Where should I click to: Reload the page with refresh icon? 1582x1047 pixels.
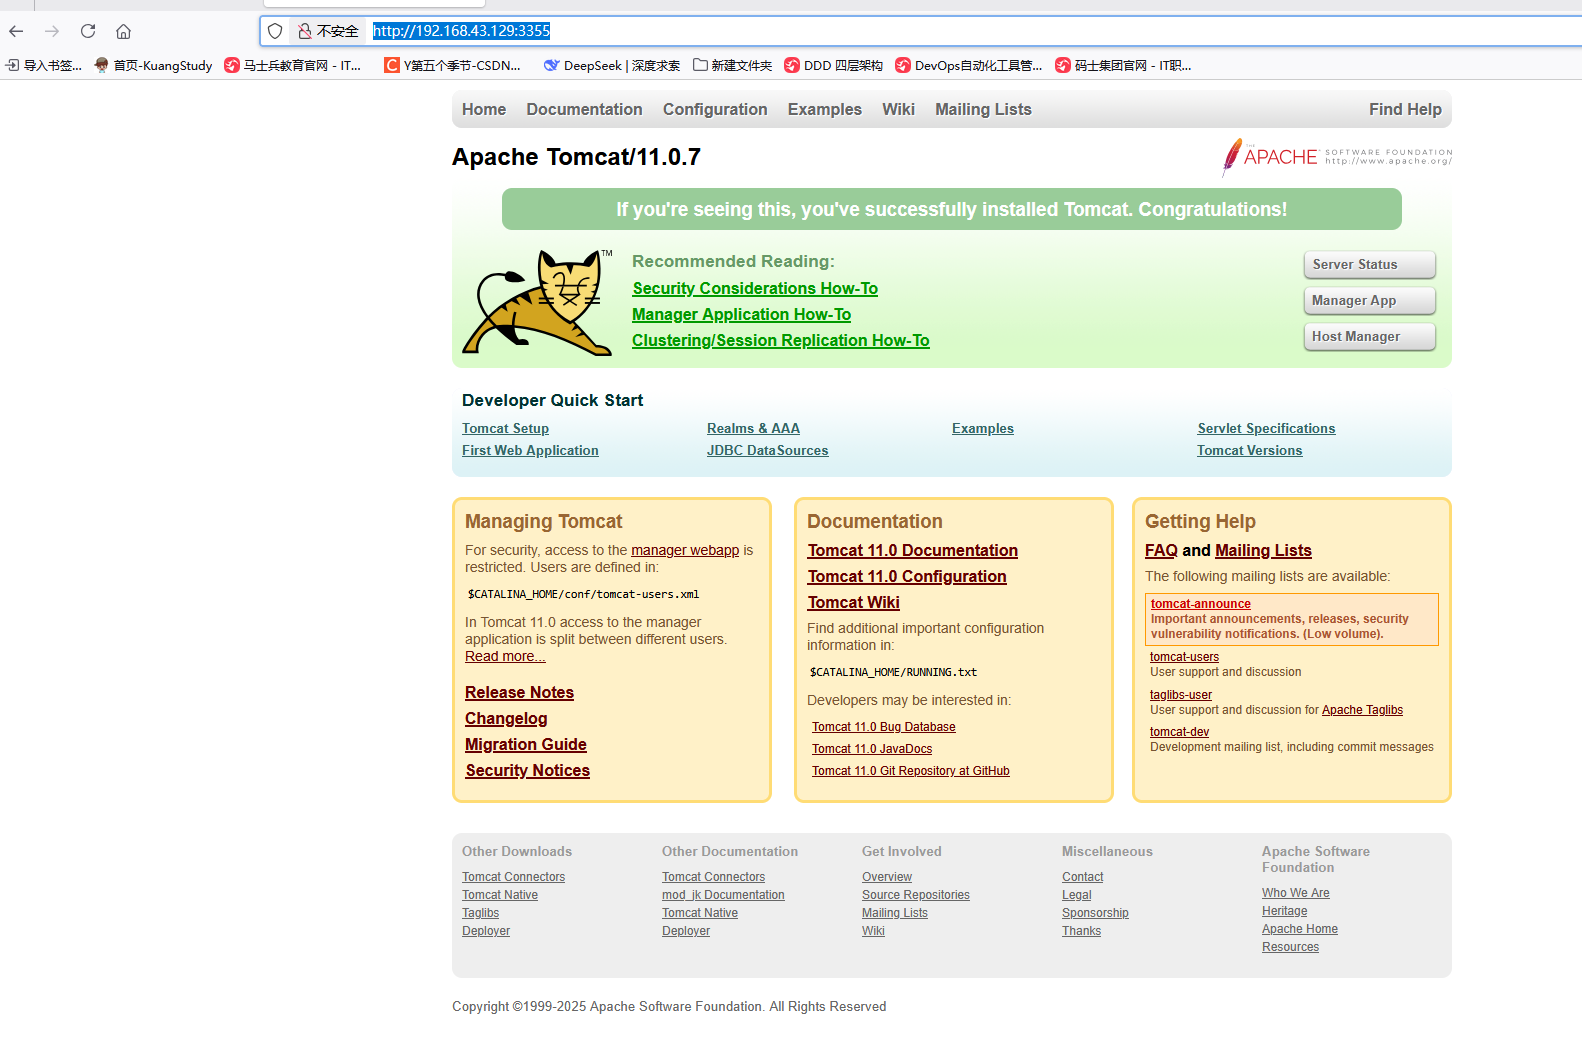(x=88, y=31)
